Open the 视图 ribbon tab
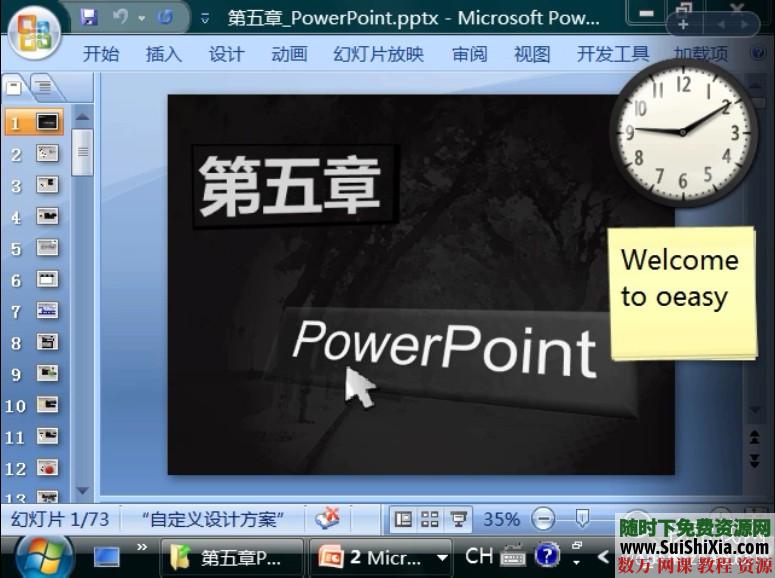 tap(532, 53)
